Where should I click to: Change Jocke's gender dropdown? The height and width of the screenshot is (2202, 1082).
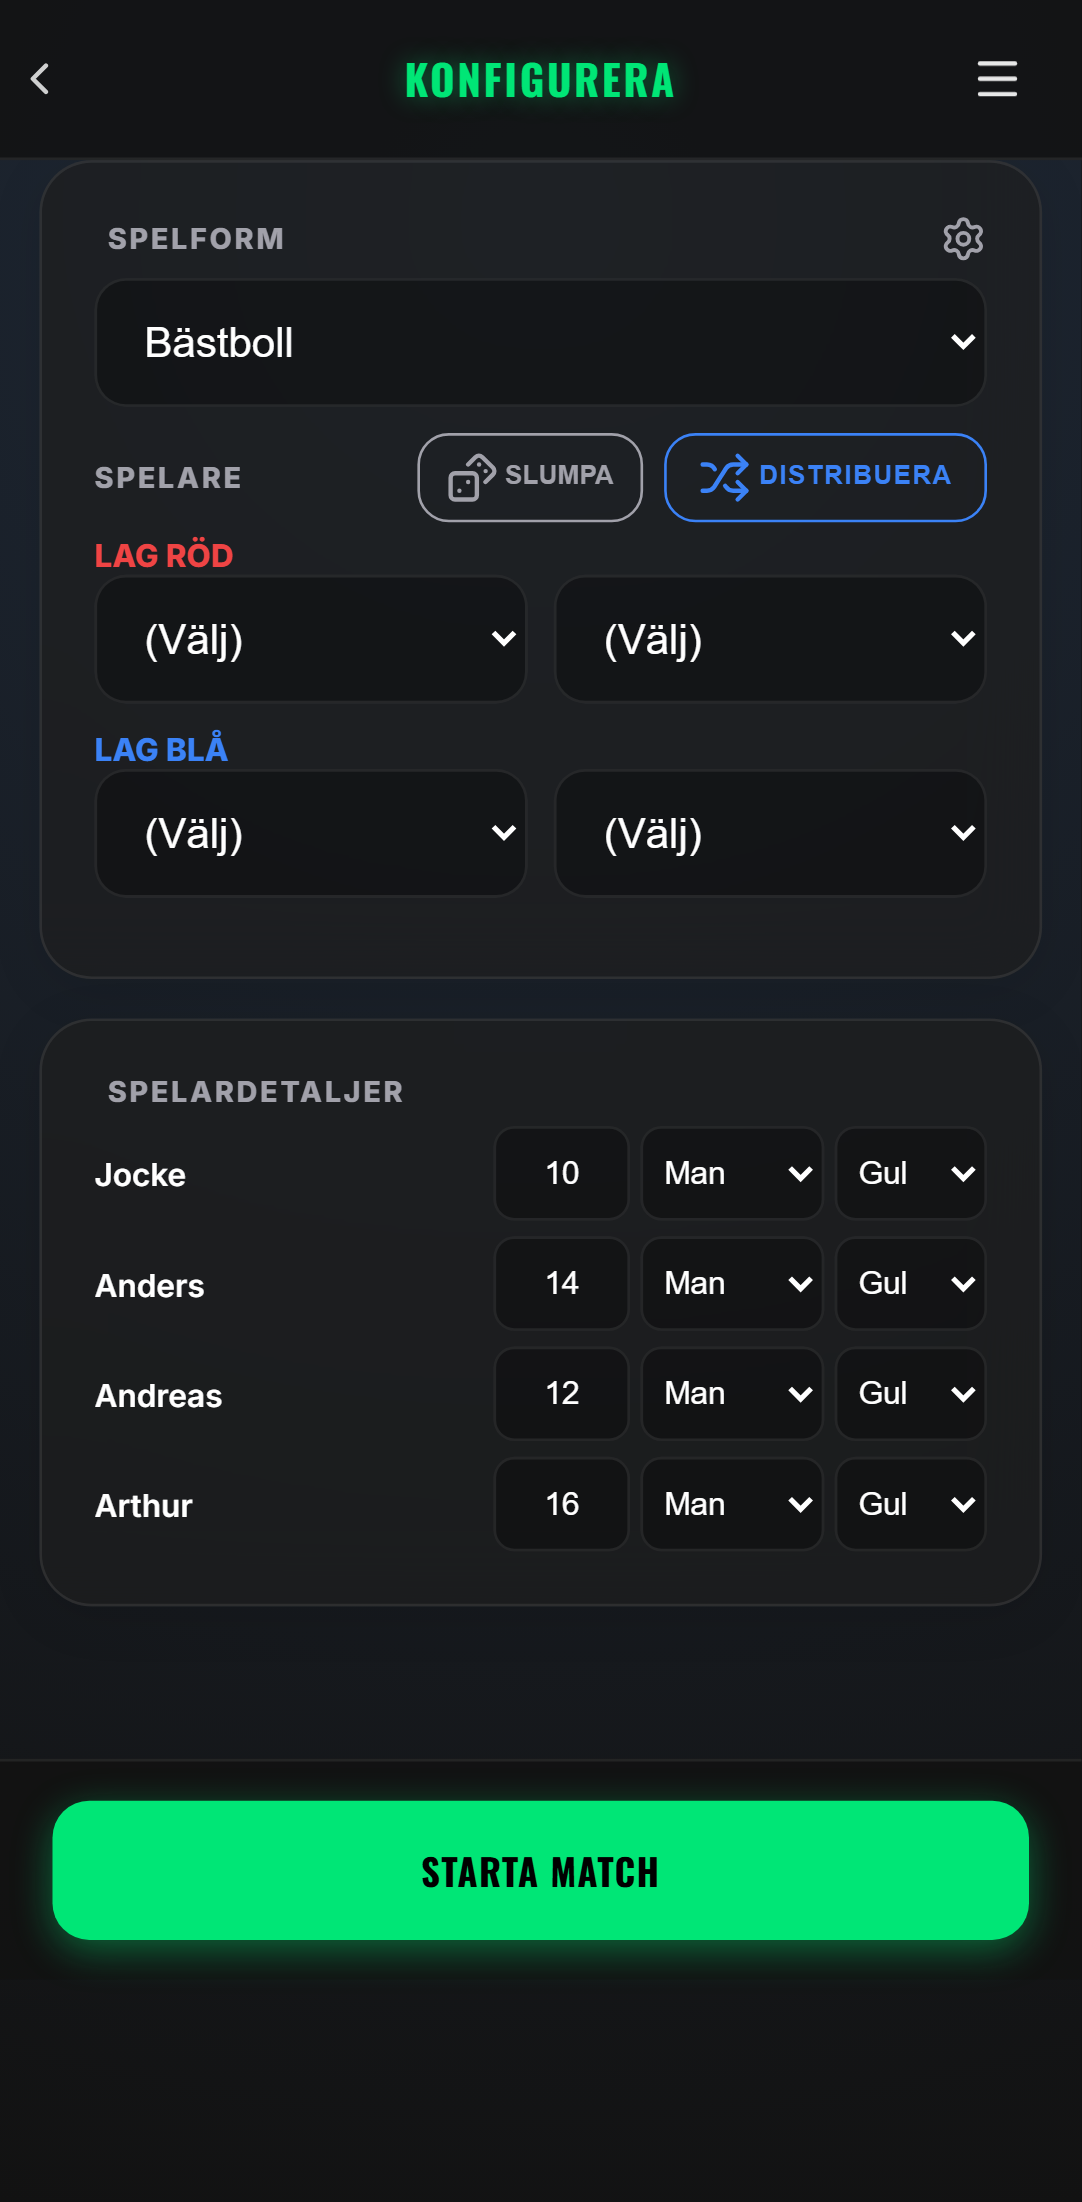click(x=732, y=1173)
